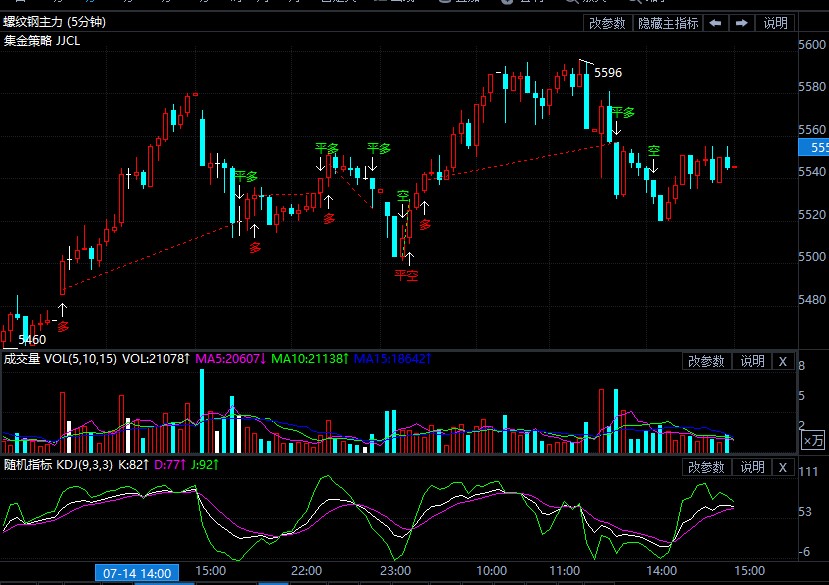829x585 pixels.
Task: Close the KDJ indicator panel with X
Action: coord(783,467)
